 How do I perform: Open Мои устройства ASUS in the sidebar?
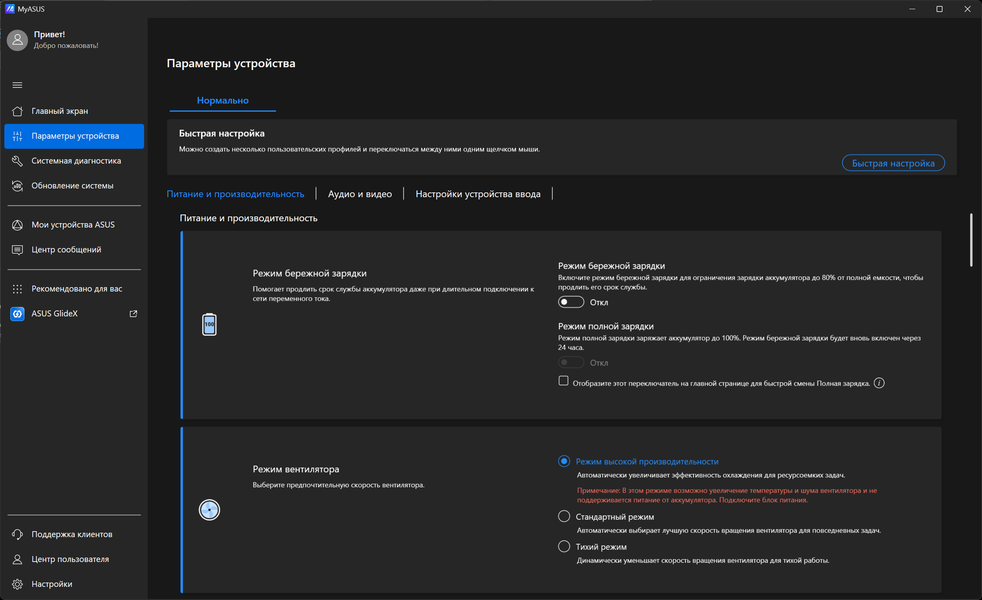coord(74,225)
